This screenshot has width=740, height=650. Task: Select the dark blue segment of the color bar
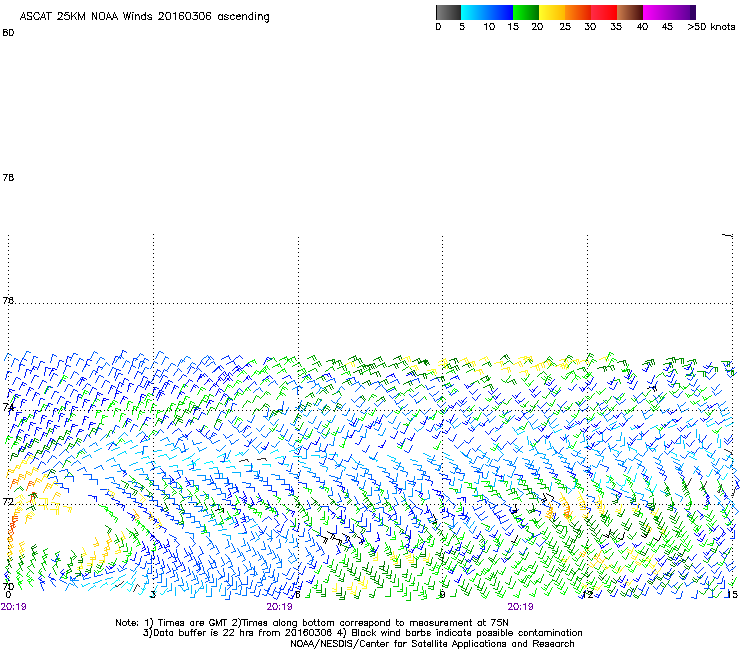(500, 12)
